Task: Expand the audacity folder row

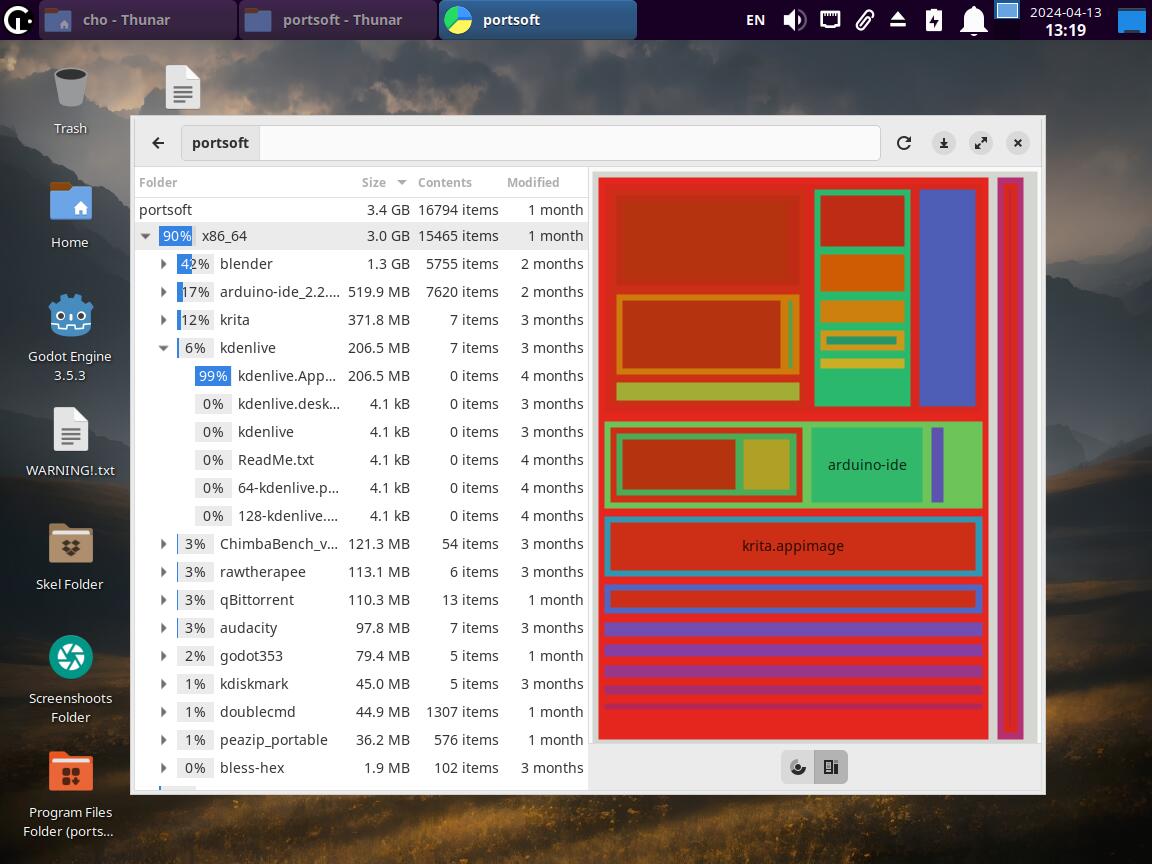Action: pyautogui.click(x=164, y=628)
